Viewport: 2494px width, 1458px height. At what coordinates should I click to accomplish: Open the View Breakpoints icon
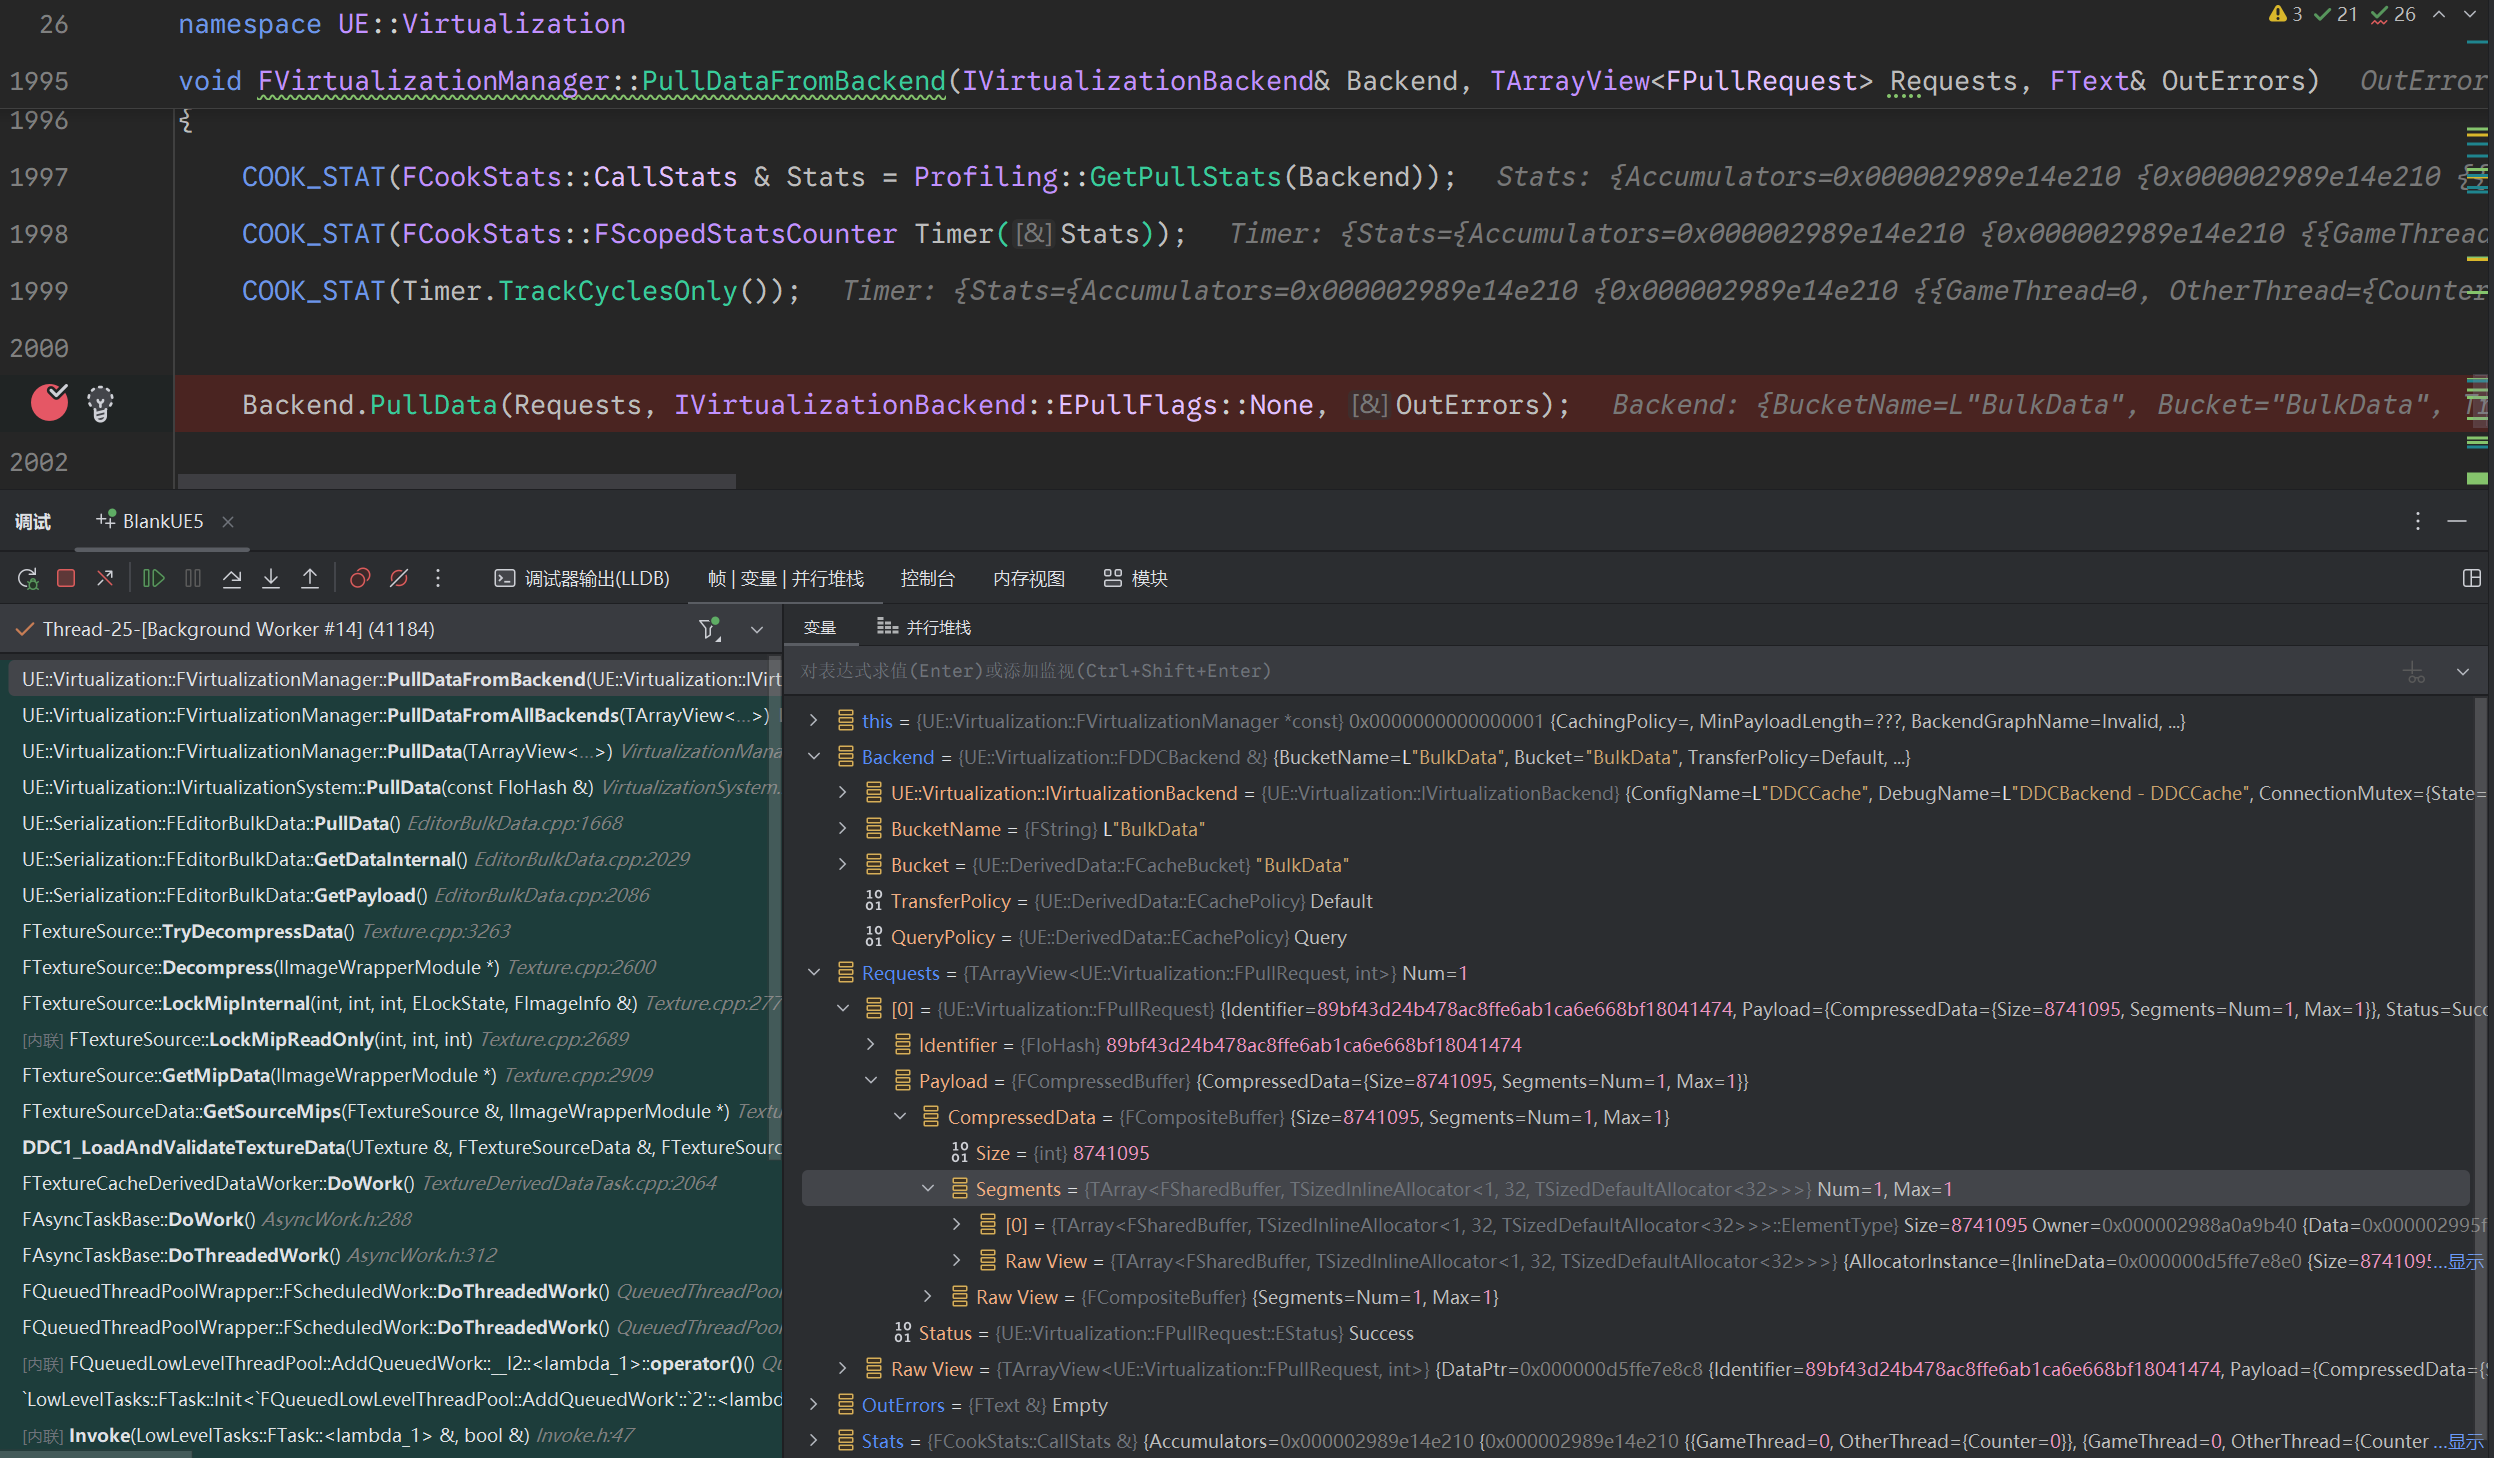[x=360, y=578]
